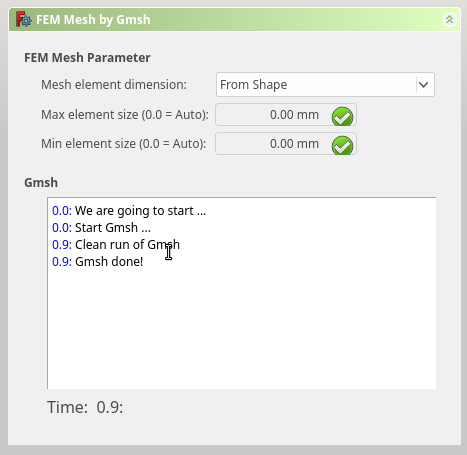
Task: Click the FEM Mesh Parameter group heading
Action: pyautogui.click(x=87, y=58)
